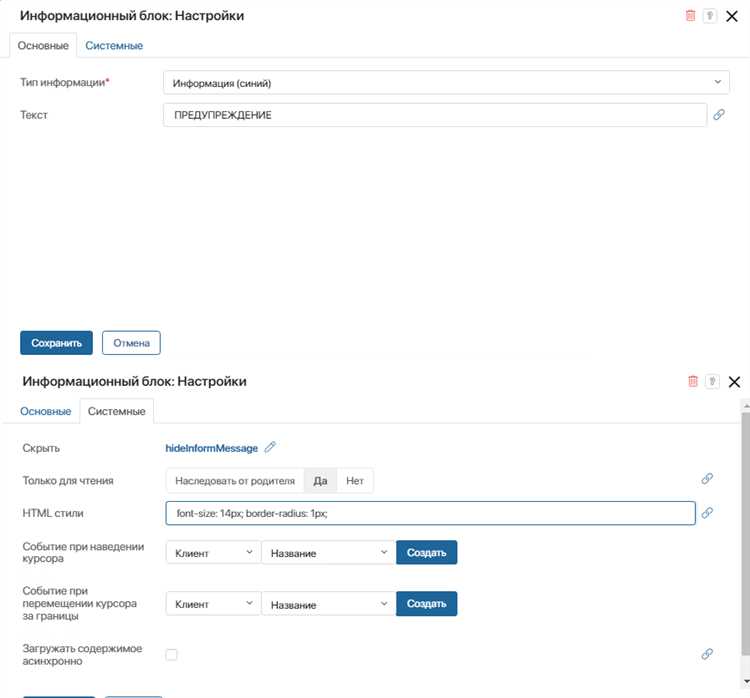Click the link icon next to Текст field

click(719, 115)
